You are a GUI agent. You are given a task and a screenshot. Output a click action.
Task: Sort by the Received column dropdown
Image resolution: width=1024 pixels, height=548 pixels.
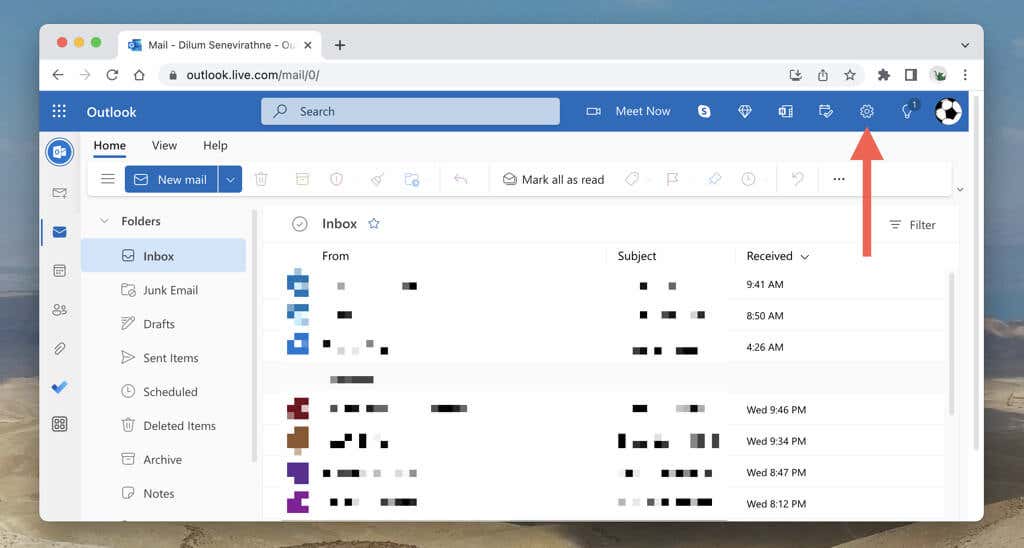click(x=778, y=256)
